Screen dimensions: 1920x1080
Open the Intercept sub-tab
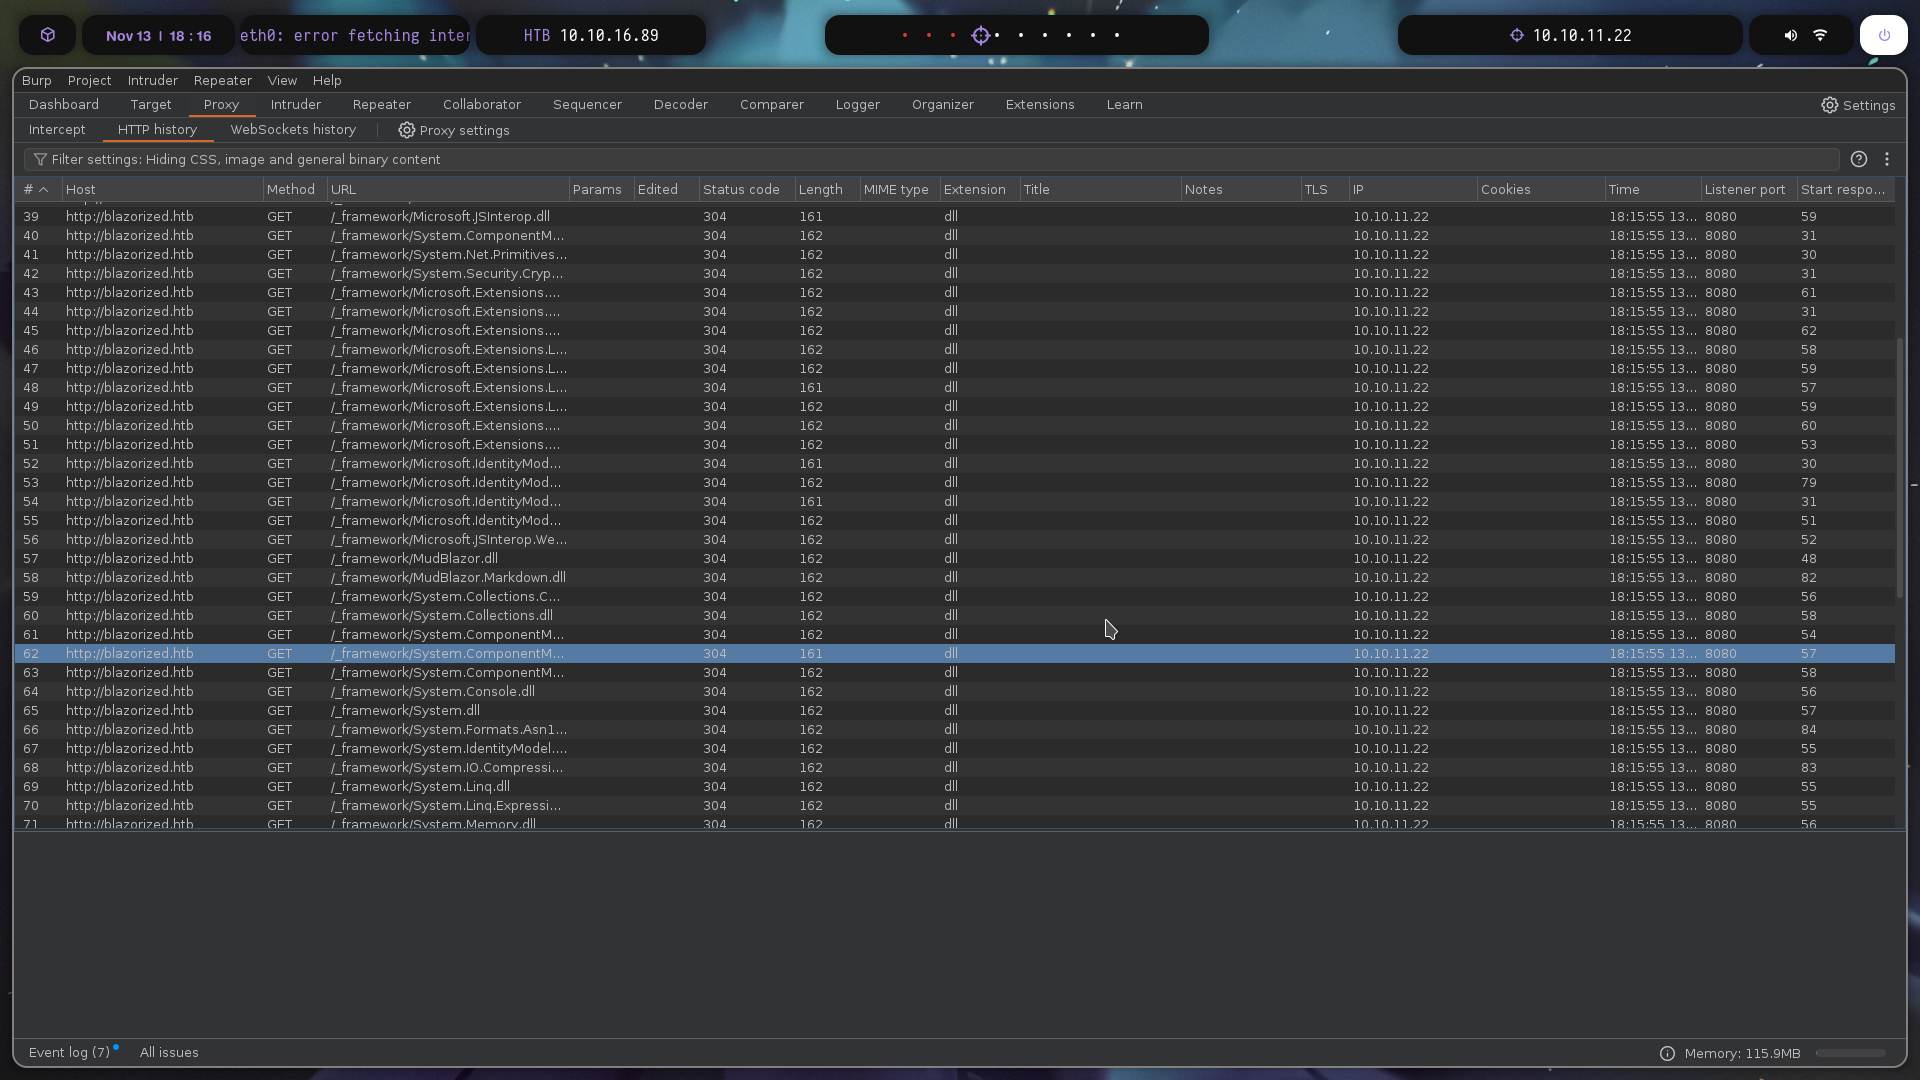coord(57,129)
